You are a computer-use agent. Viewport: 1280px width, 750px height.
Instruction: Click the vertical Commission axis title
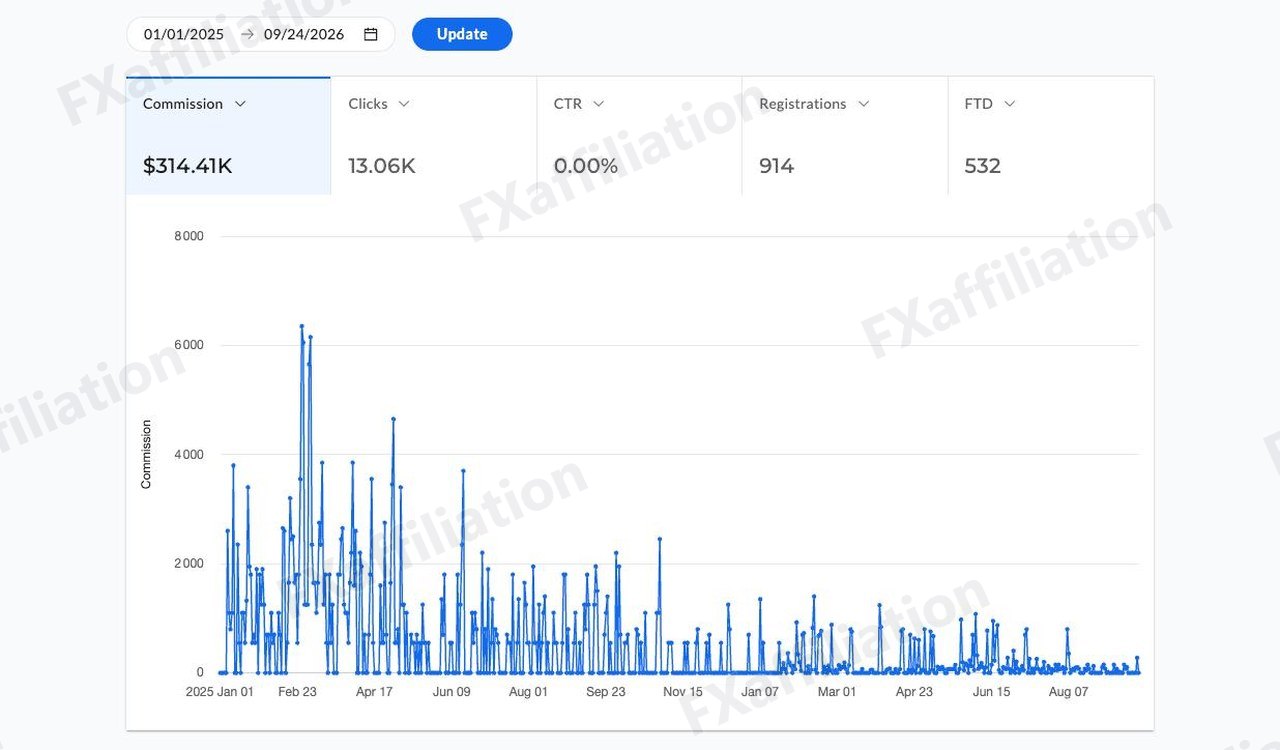click(146, 454)
